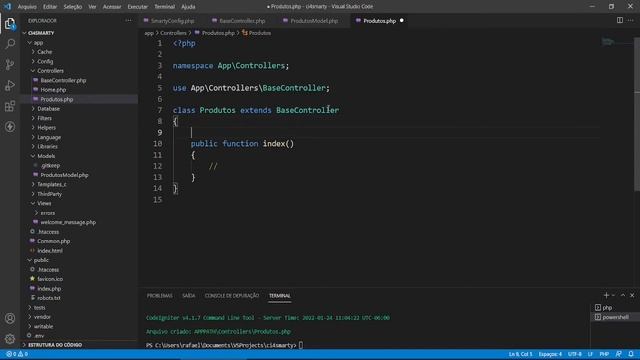The height and width of the screenshot is (360, 640).
Task: Change Espaços: 4 indentation setting
Action: [550, 354]
